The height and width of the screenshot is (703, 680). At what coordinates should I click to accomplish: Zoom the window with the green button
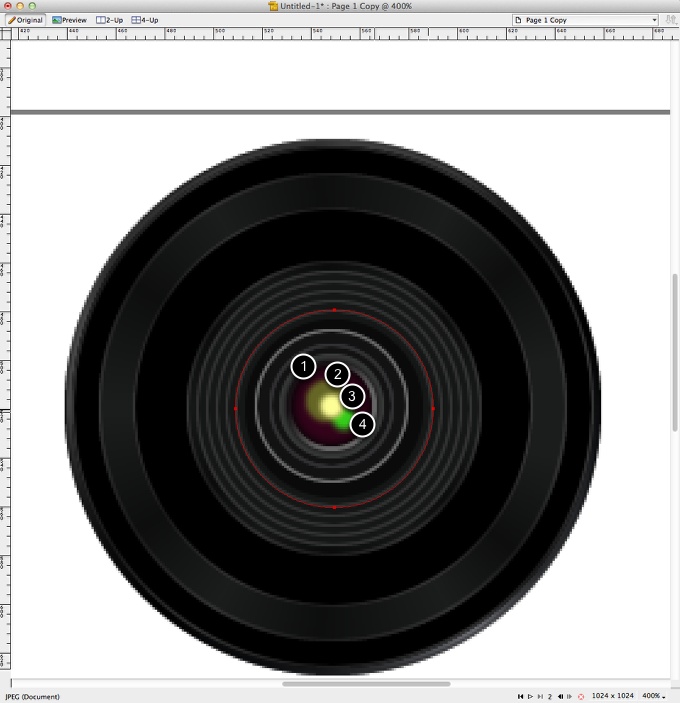(32, 6)
